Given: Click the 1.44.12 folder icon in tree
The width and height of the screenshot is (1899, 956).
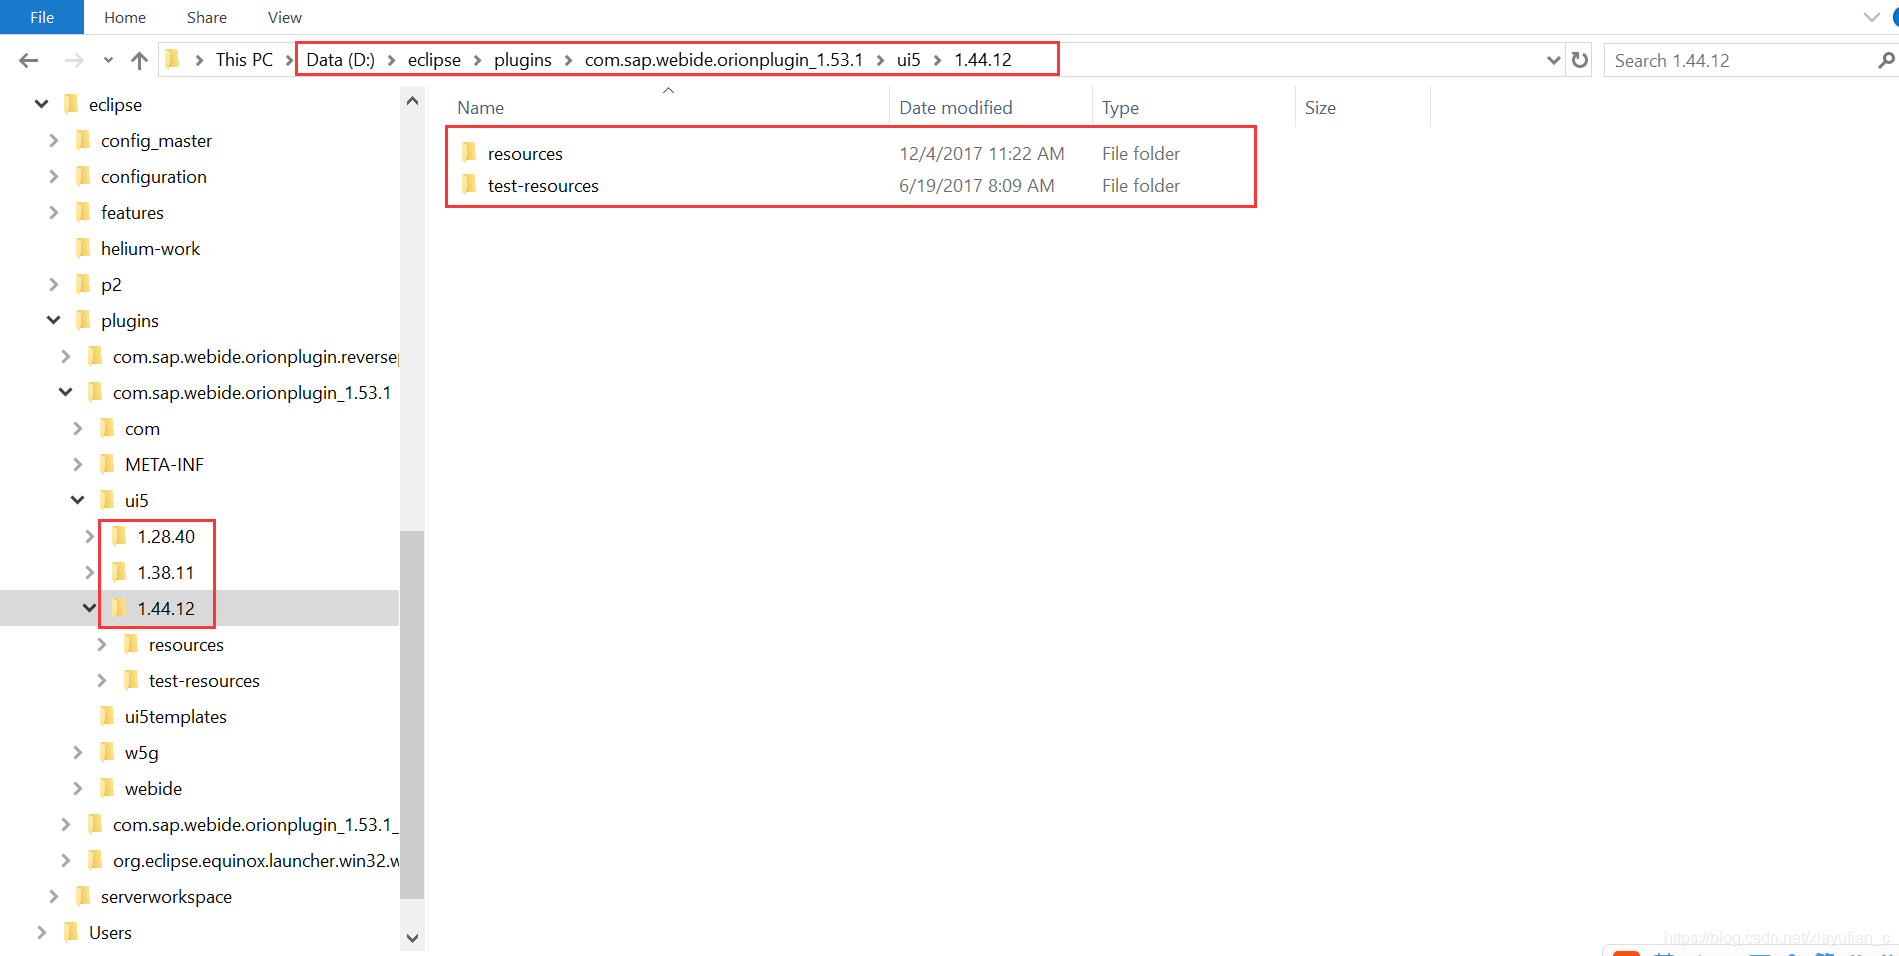Looking at the screenshot, I should [x=119, y=607].
